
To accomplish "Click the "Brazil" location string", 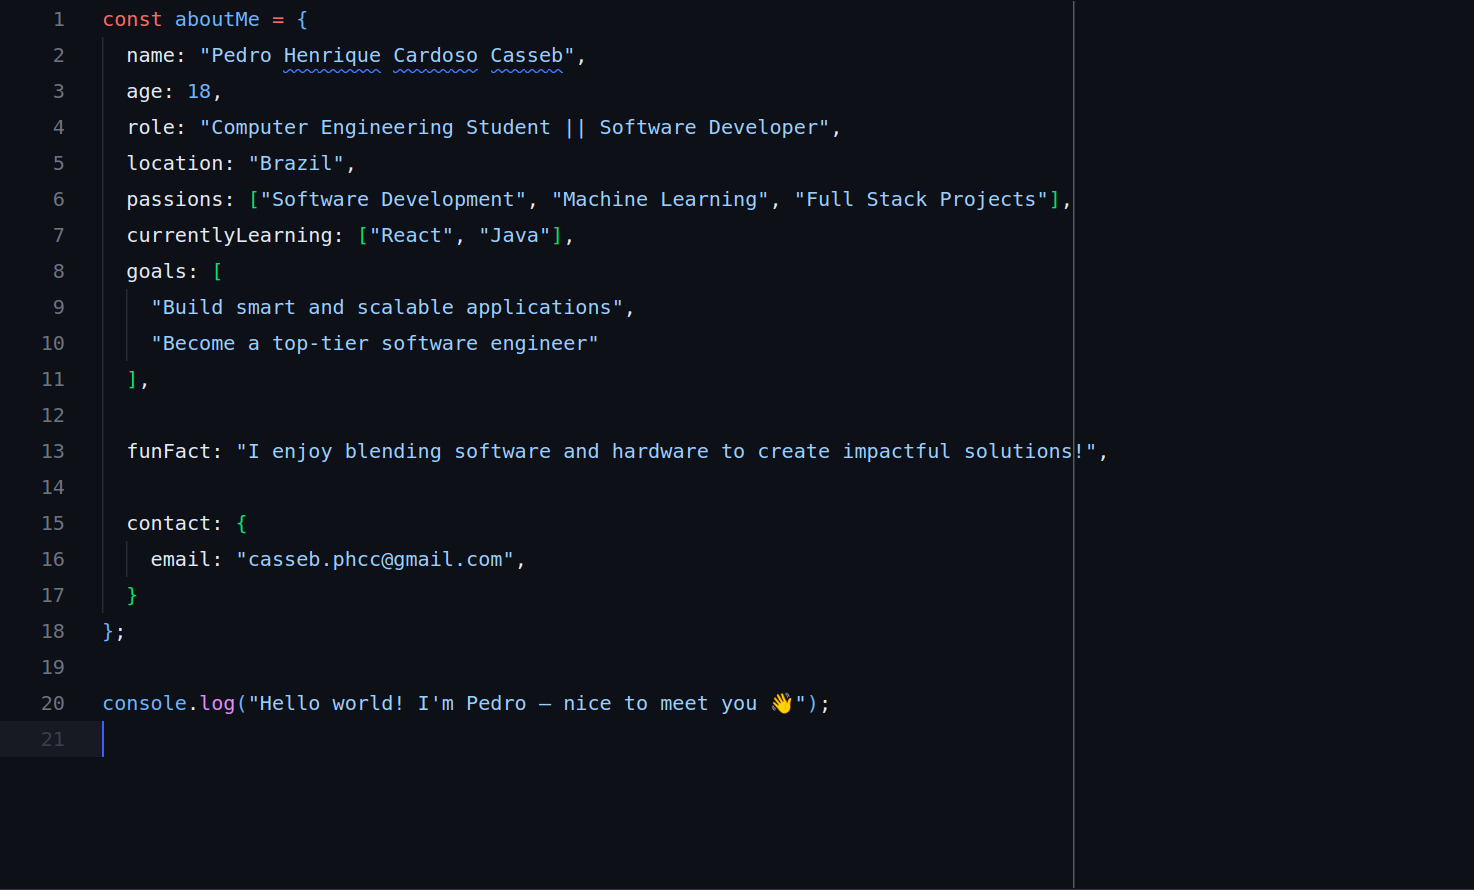I will pos(296,163).
